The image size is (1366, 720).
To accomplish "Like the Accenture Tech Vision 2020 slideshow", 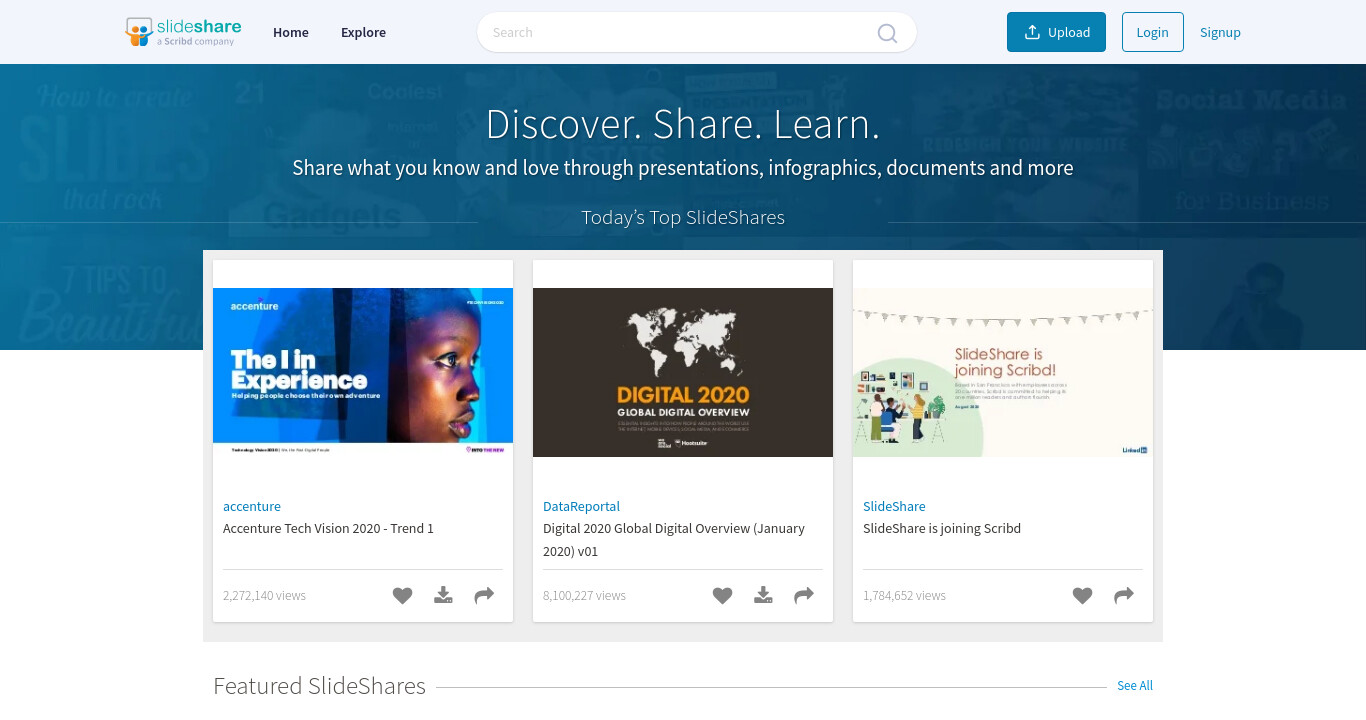I will (x=402, y=596).
